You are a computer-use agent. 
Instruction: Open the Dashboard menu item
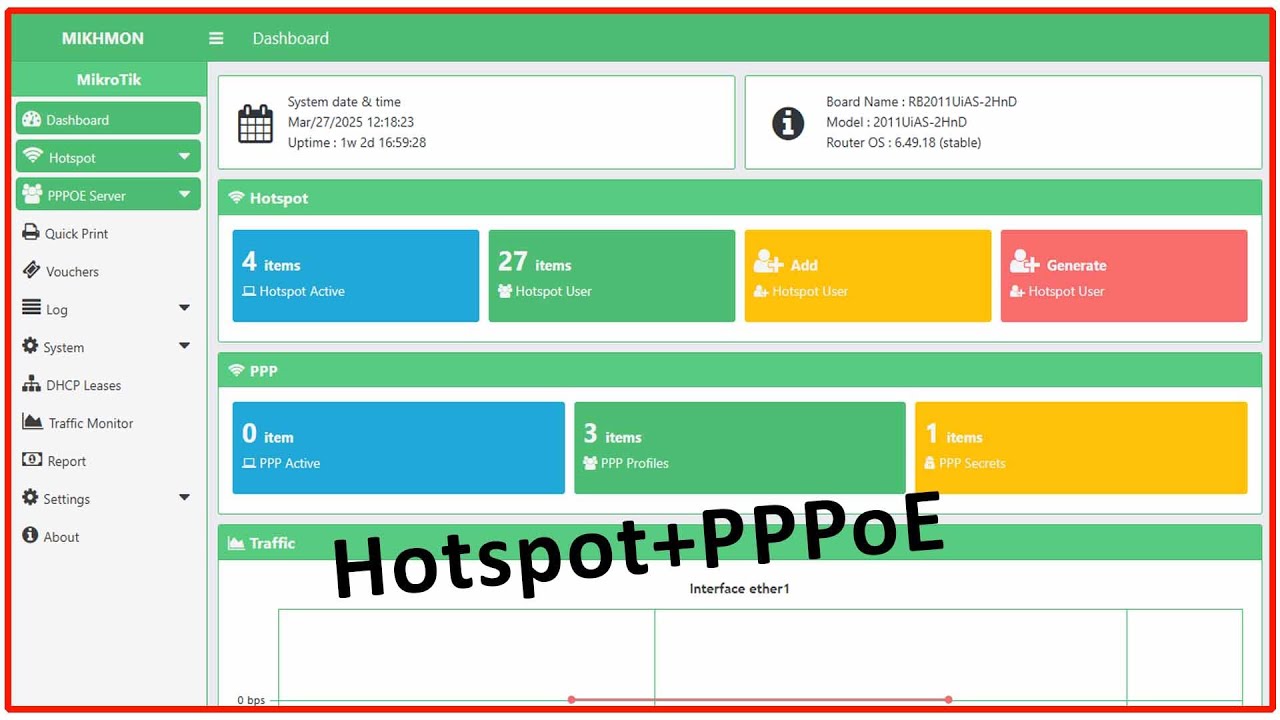point(108,119)
